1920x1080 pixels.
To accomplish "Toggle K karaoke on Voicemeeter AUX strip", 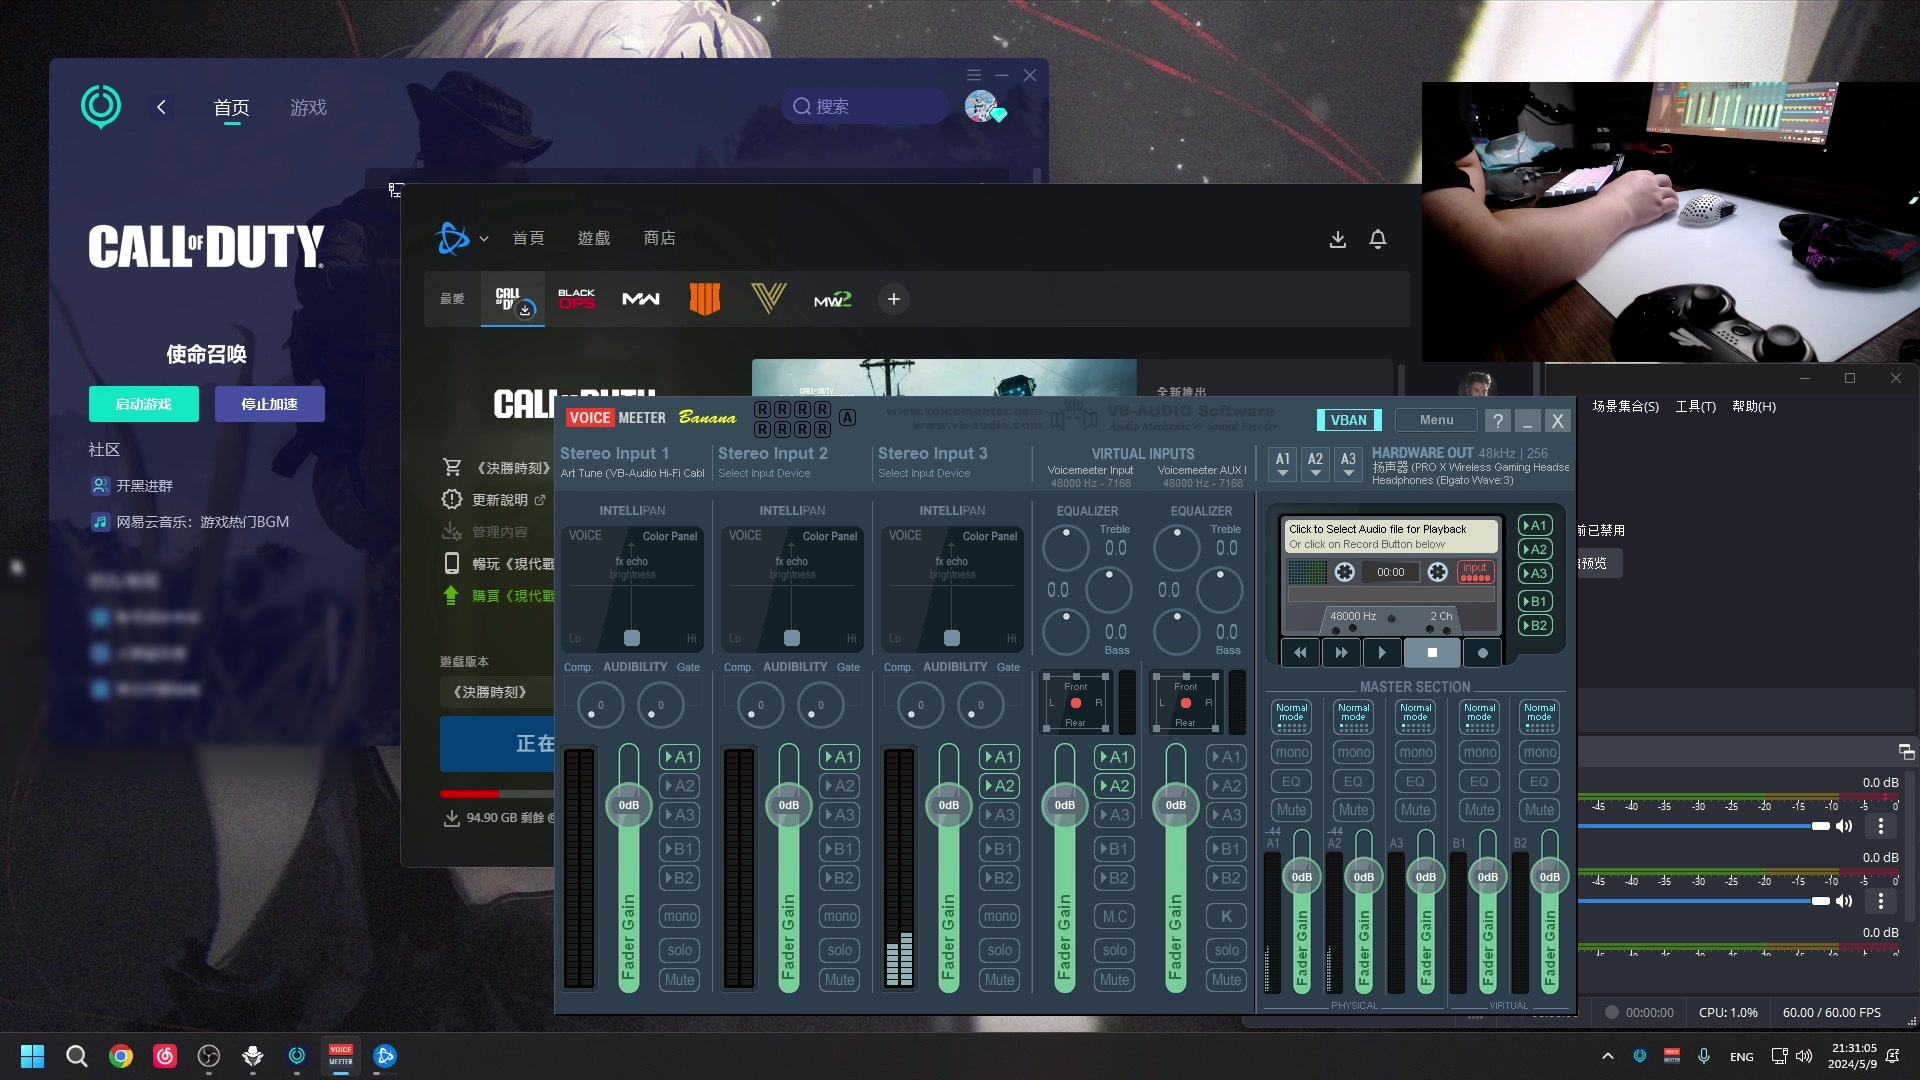I will pos(1226,916).
